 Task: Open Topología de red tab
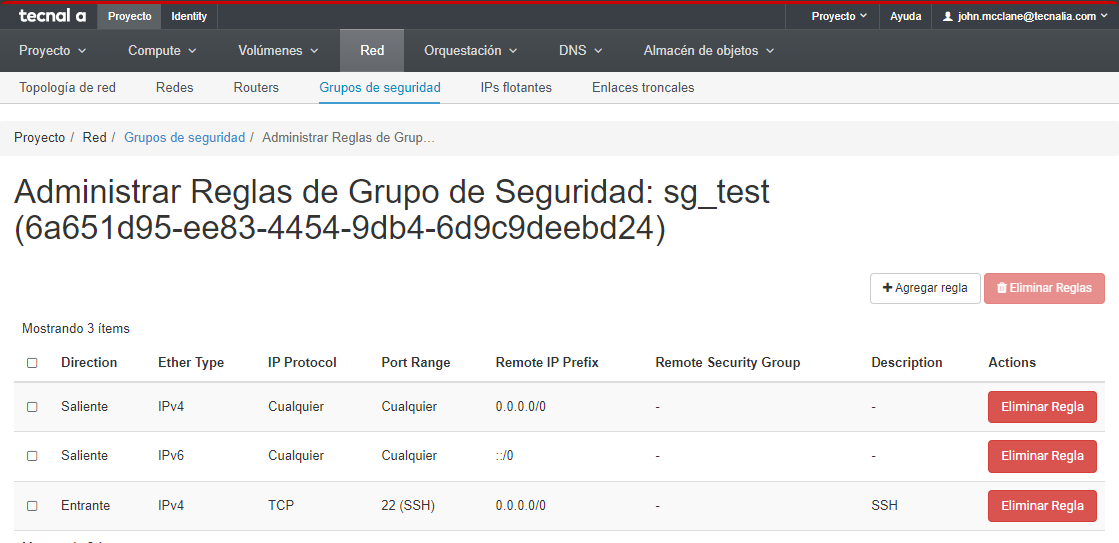(67, 87)
